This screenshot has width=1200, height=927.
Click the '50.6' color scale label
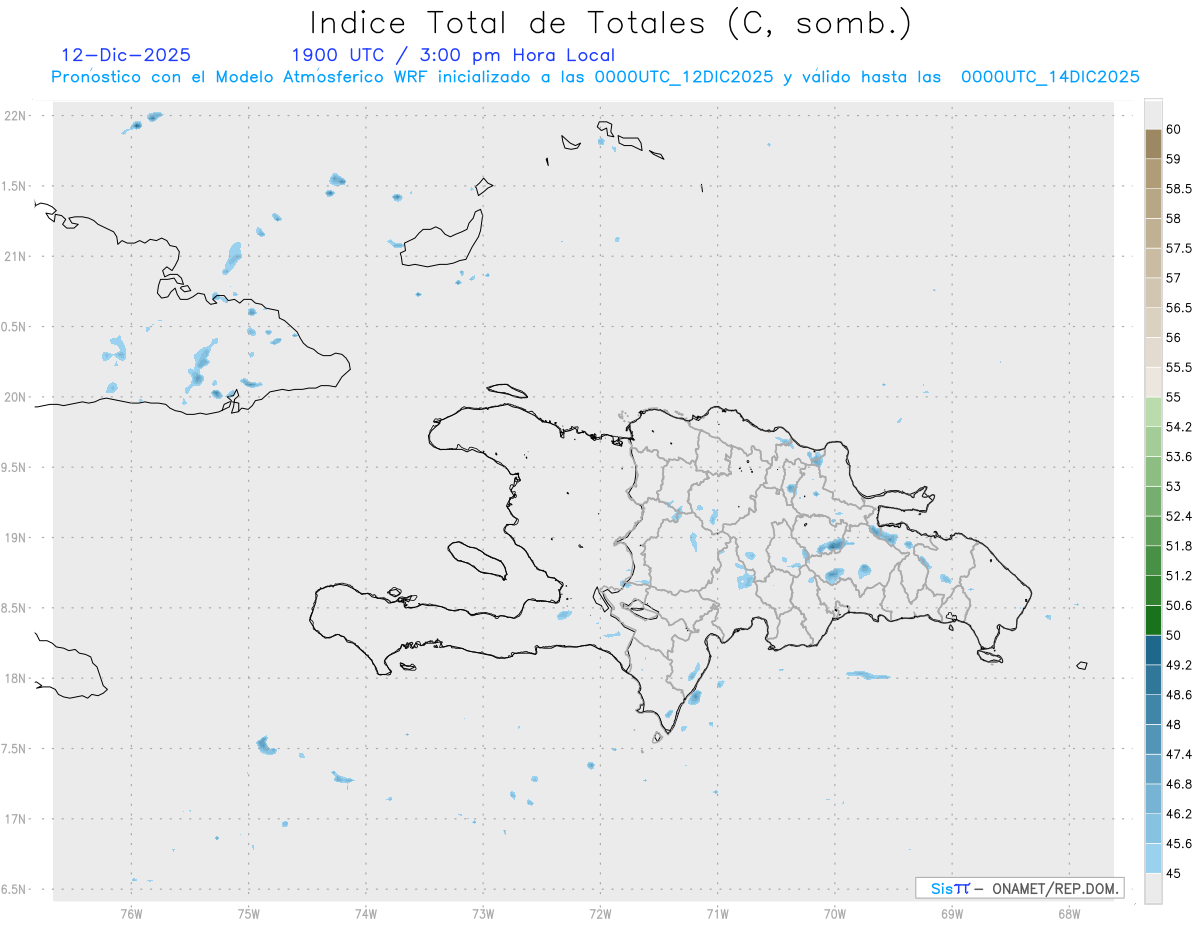pyautogui.click(x=1178, y=605)
